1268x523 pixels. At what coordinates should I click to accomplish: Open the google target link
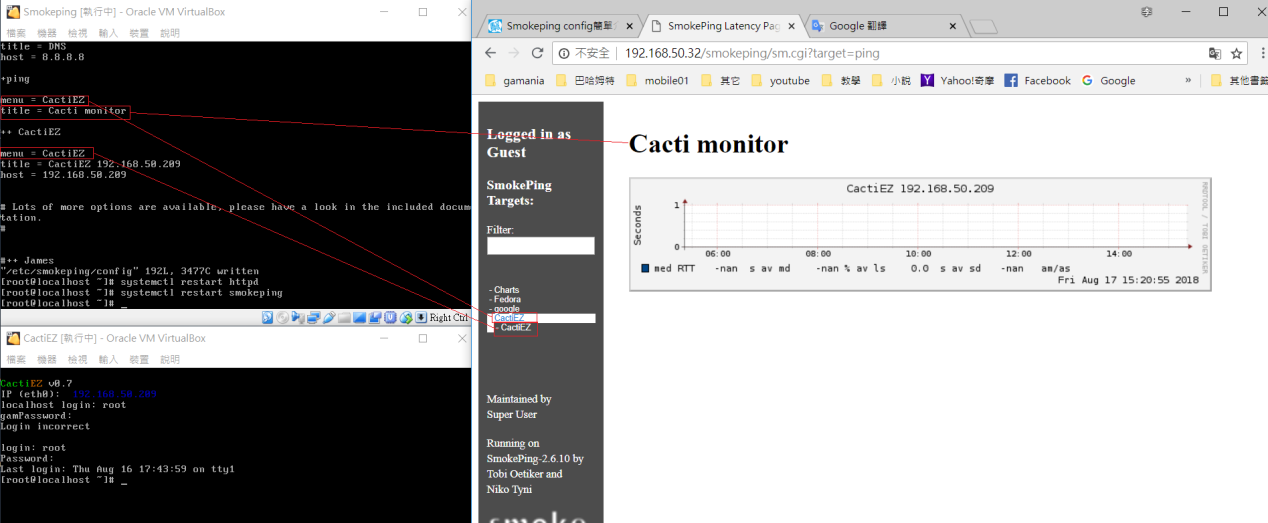click(x=506, y=309)
